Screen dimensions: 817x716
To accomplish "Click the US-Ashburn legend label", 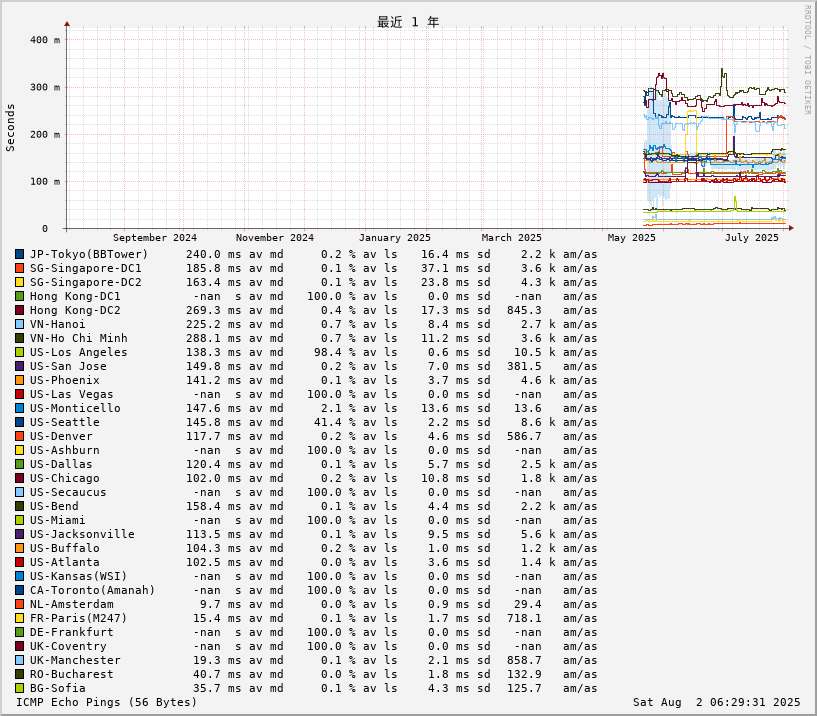I will (x=65, y=450).
